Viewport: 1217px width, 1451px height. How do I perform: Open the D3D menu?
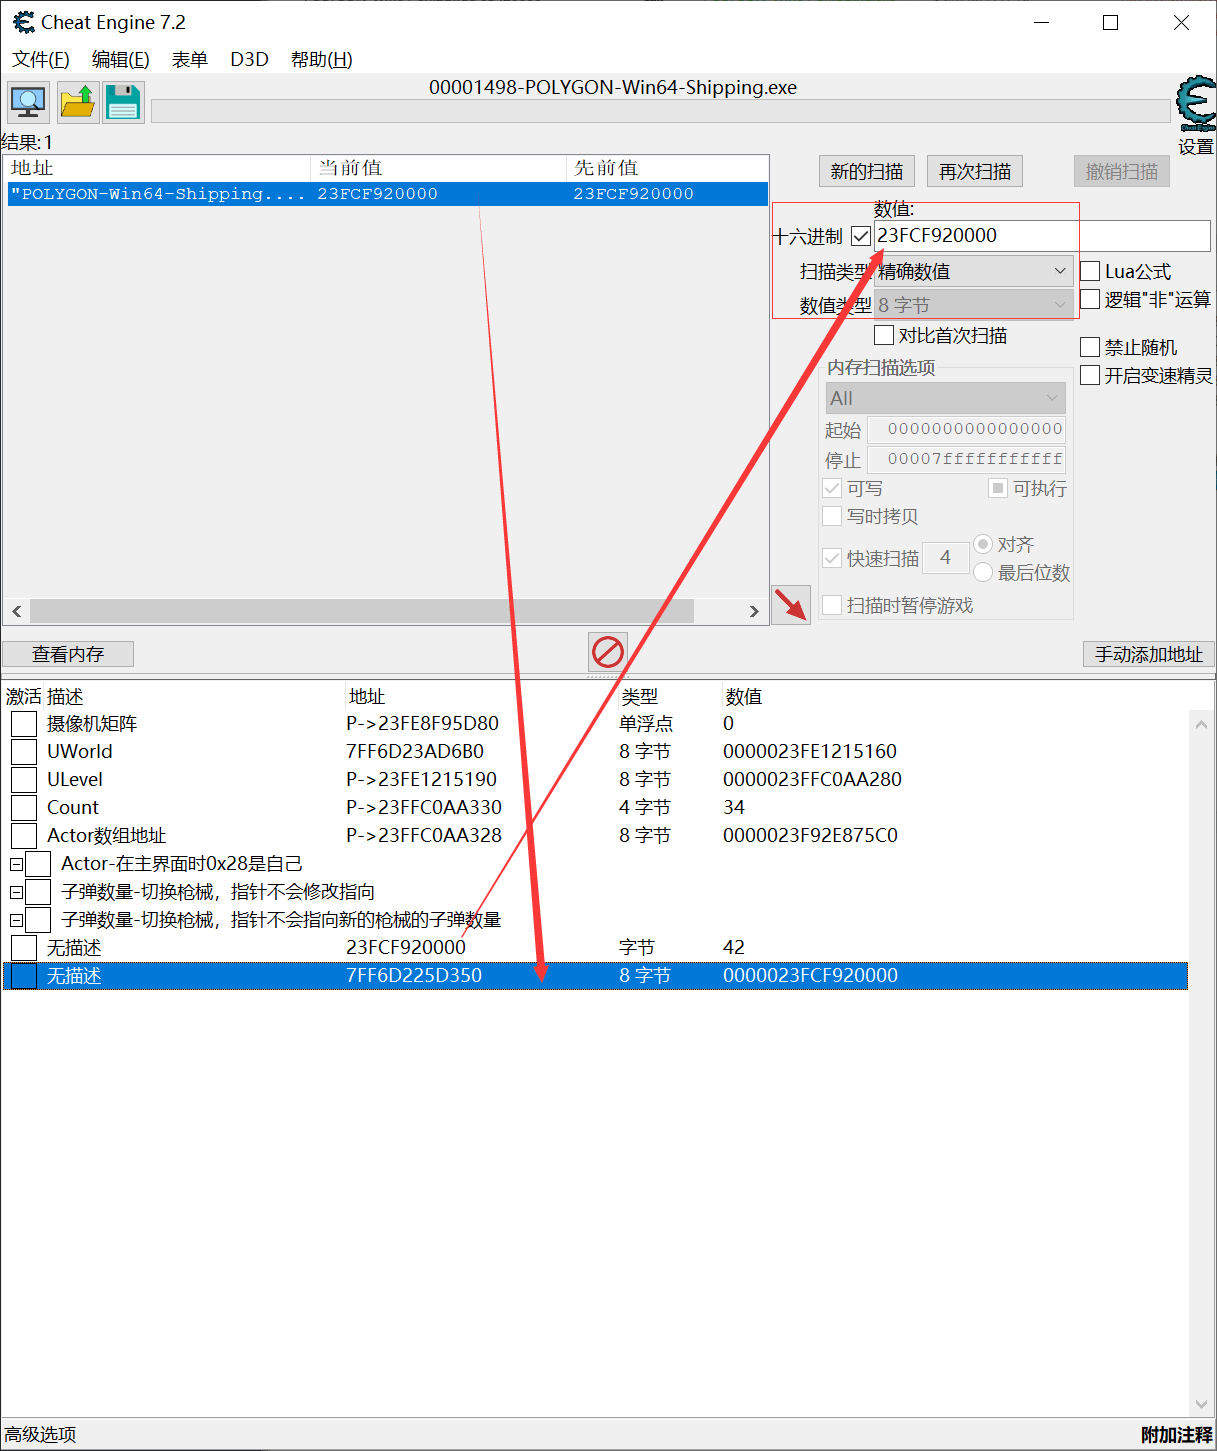coord(249,60)
